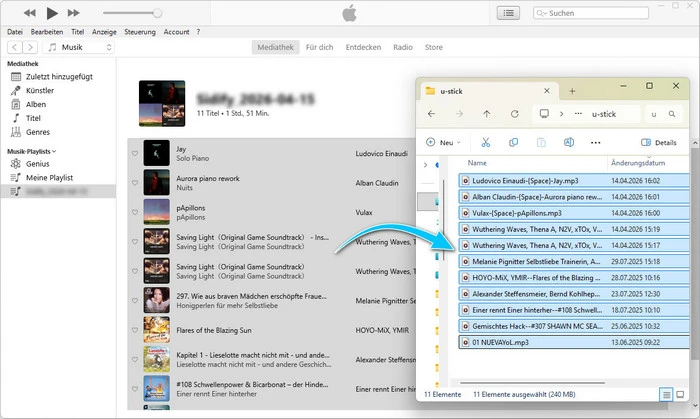Click the Previous track rewind button
Image resolution: width=700 pixels, height=419 pixels.
pos(30,13)
